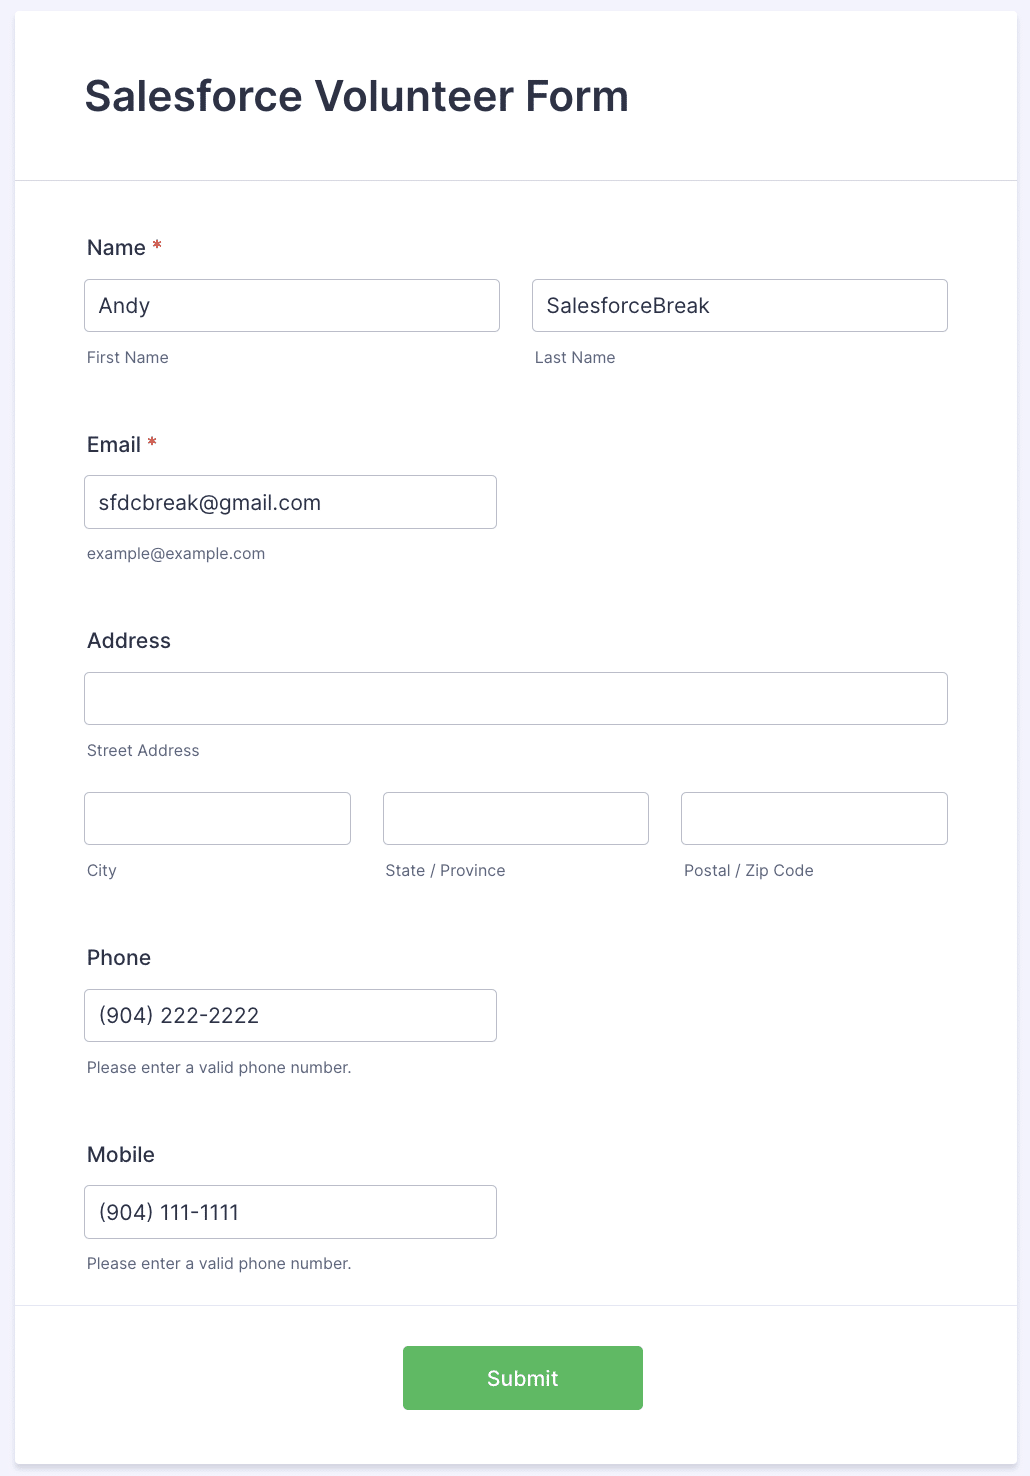Click the Salesforce Volunteer Form heading
Viewport: 1030px width, 1476px height.
356,96
